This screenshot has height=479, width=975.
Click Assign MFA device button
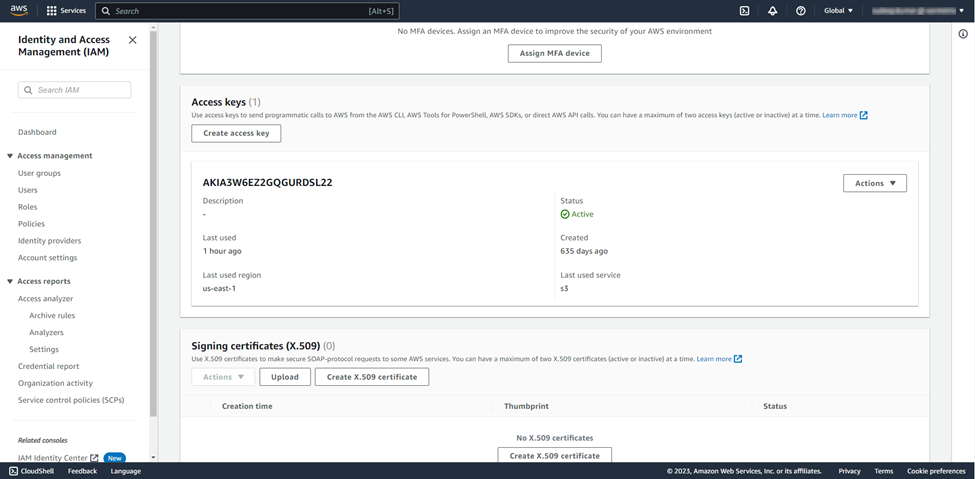click(x=555, y=53)
